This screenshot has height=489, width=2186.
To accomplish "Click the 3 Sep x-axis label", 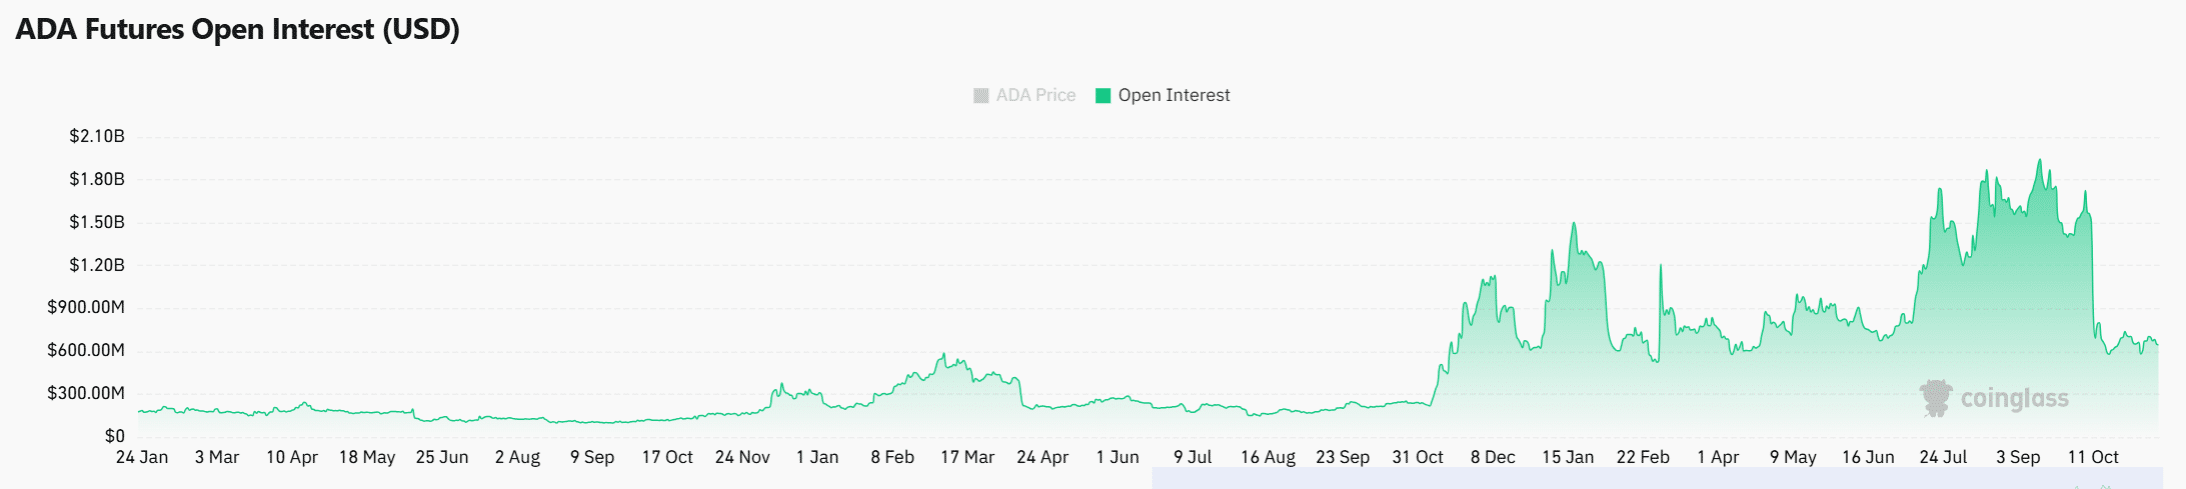I will click(2017, 457).
